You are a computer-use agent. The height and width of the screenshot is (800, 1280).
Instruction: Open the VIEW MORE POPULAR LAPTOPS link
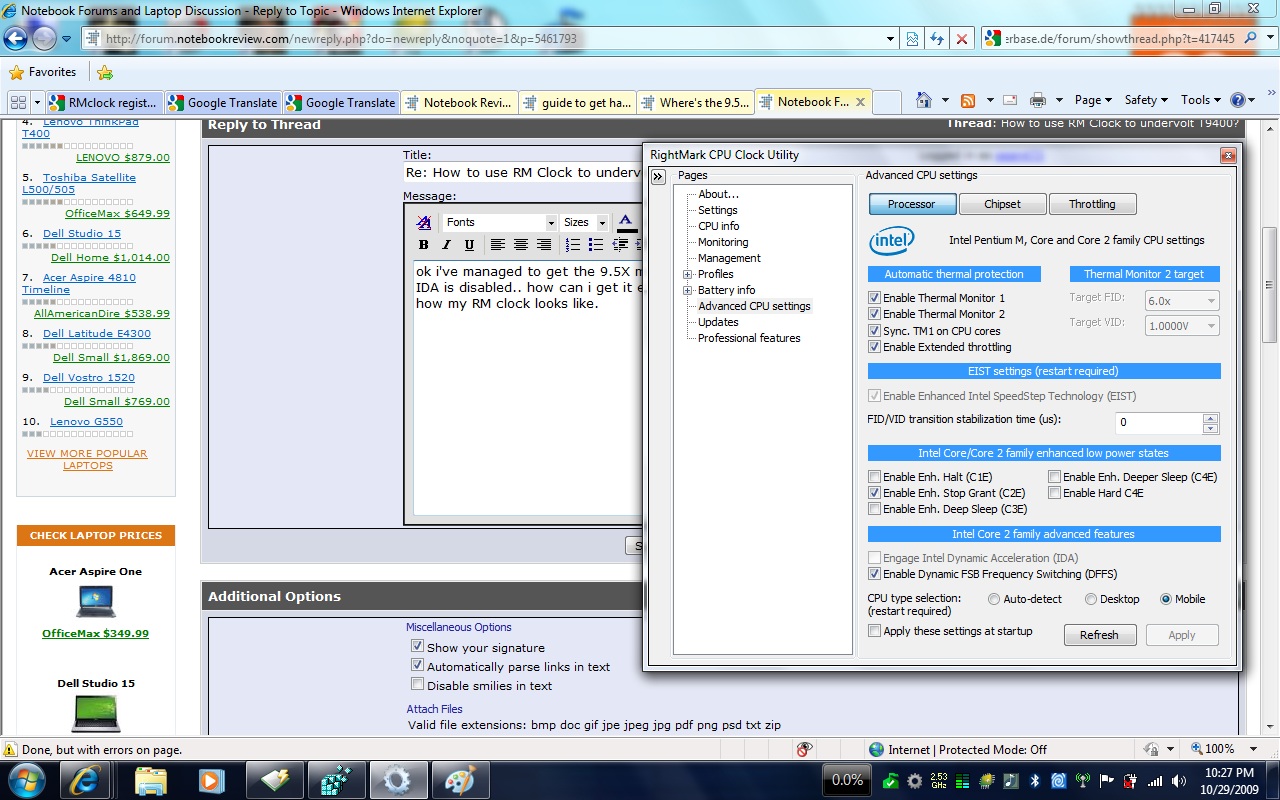point(87,459)
